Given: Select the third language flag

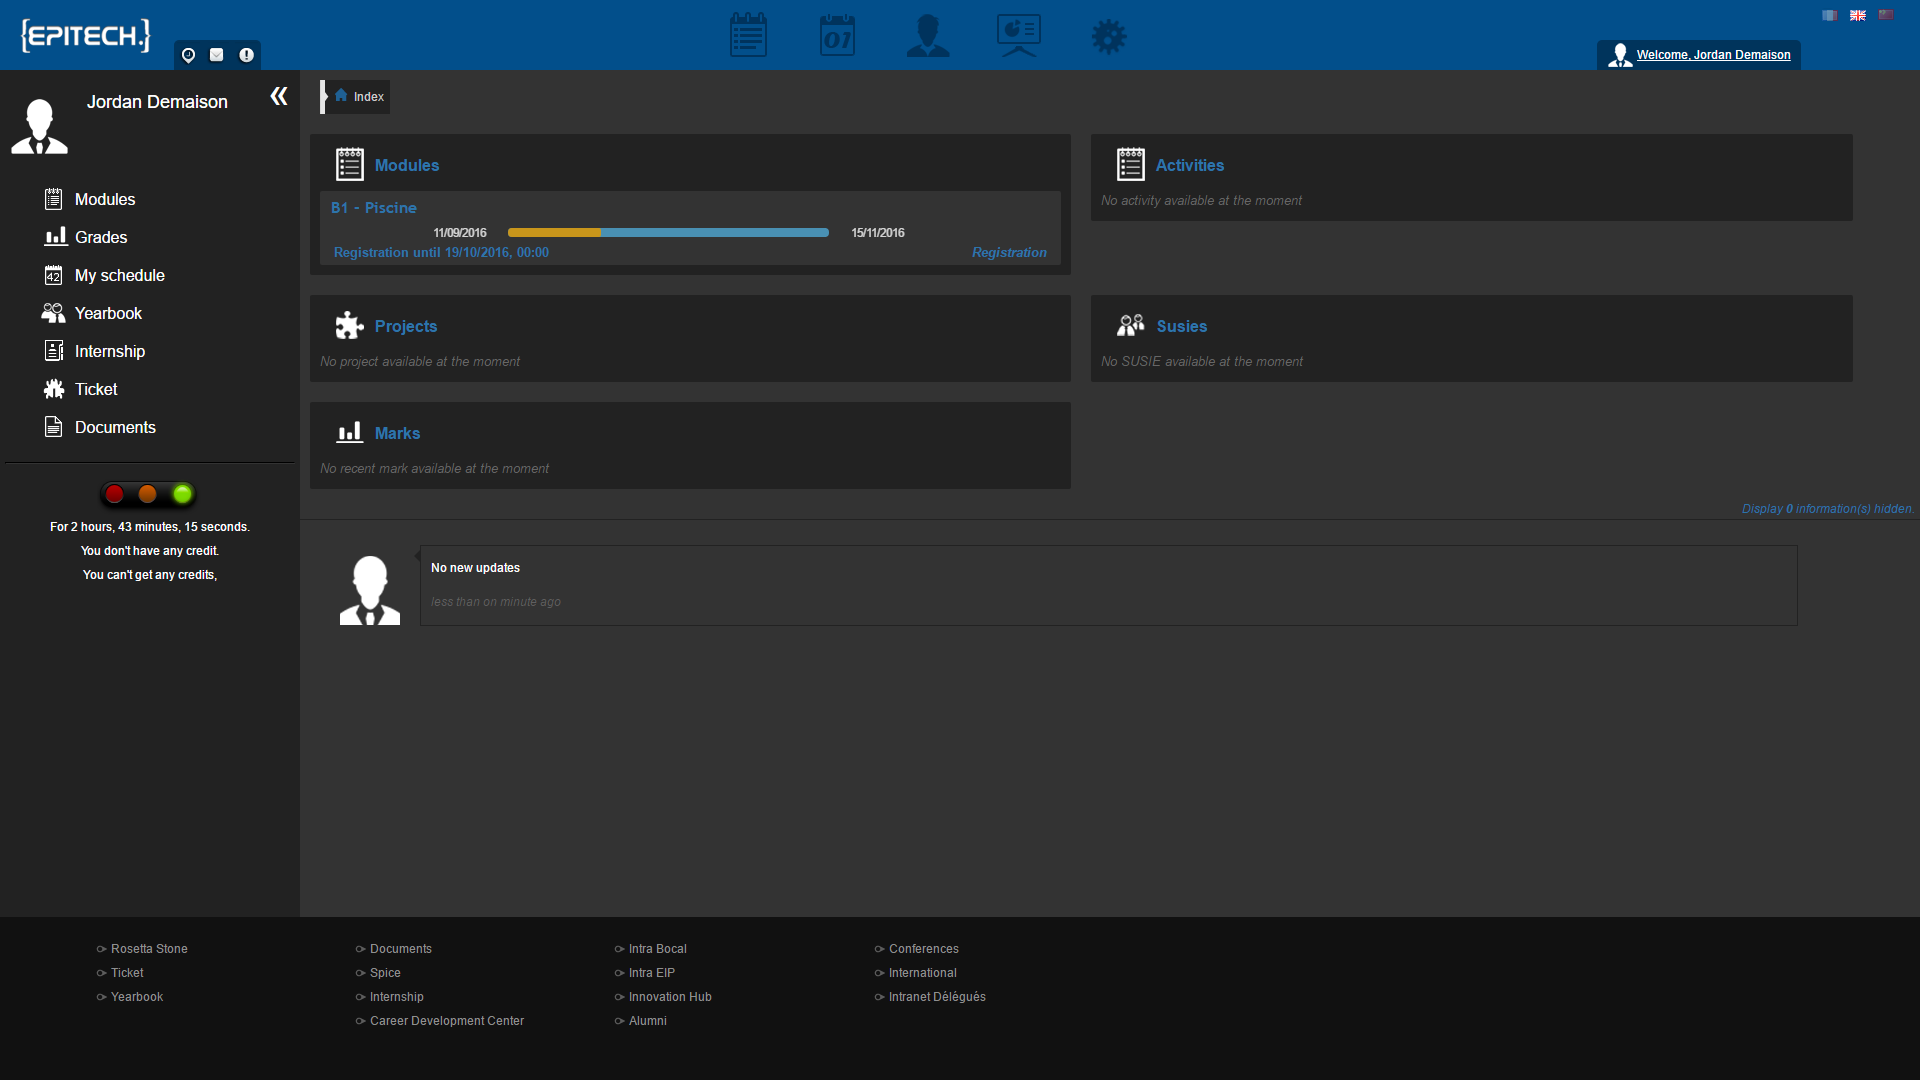Looking at the screenshot, I should (1885, 15).
